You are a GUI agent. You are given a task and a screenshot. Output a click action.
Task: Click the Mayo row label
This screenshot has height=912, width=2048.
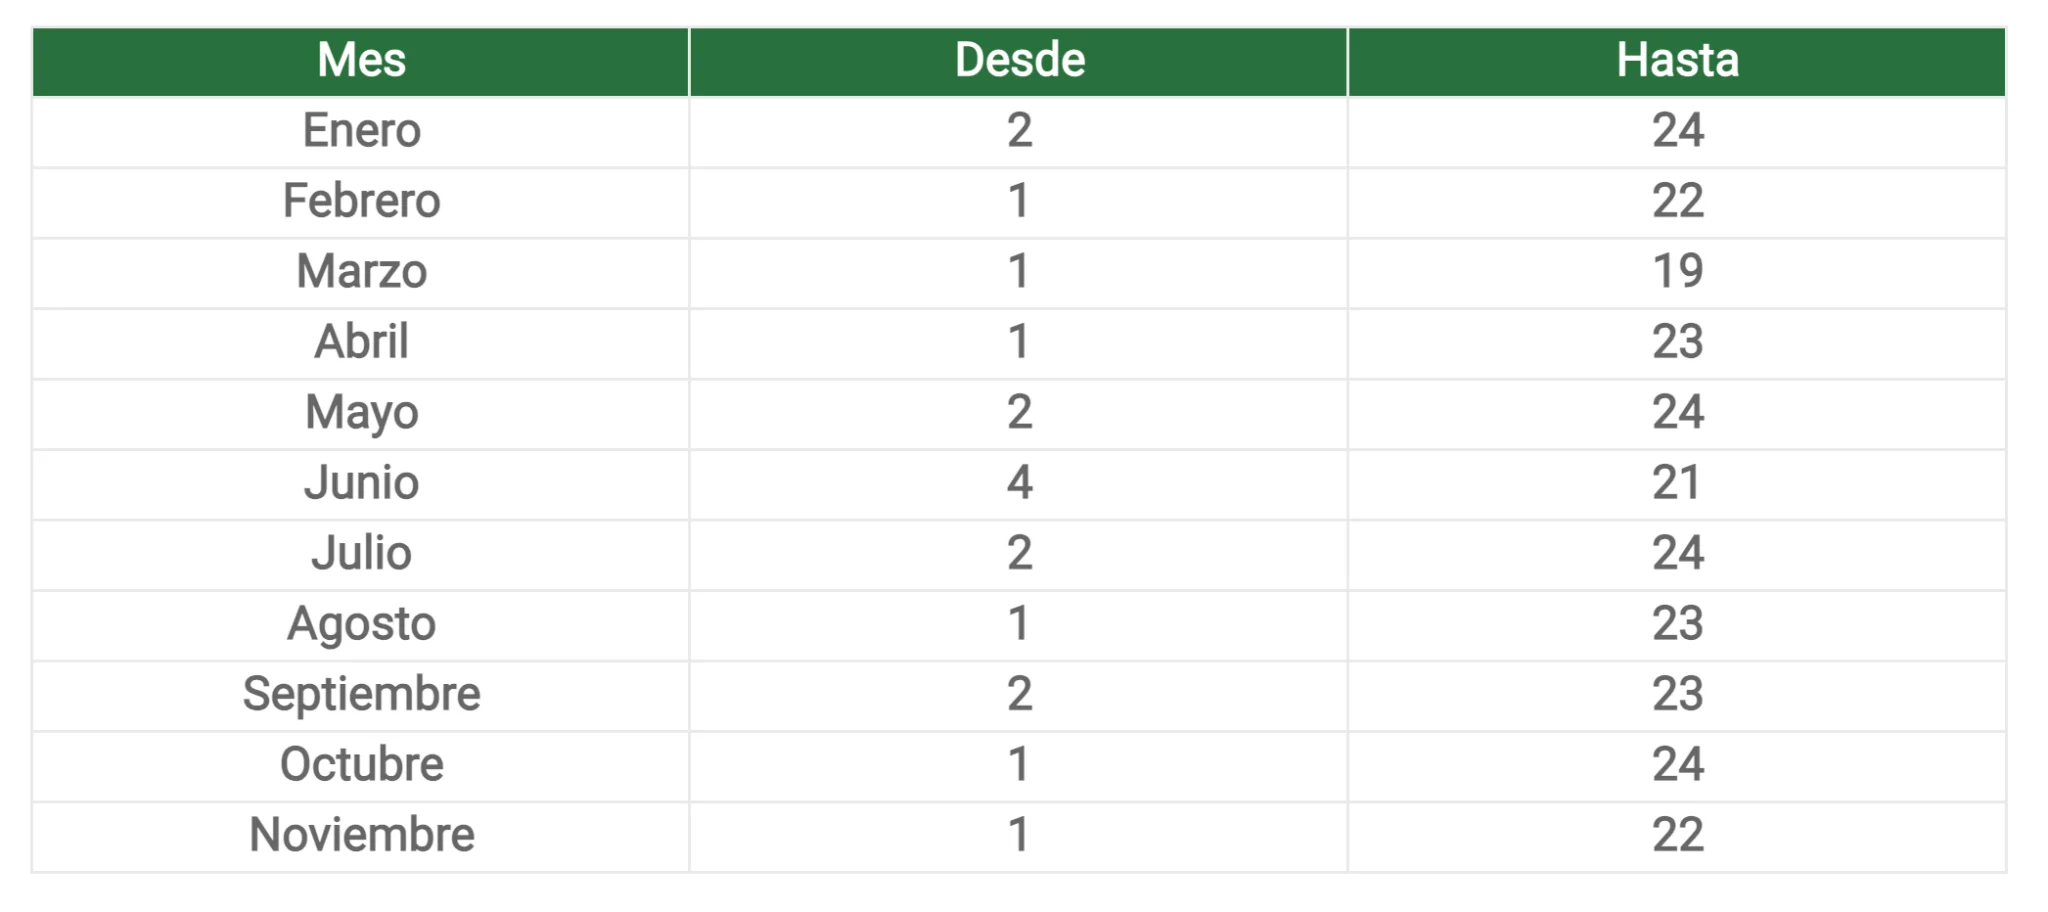[x=361, y=414]
